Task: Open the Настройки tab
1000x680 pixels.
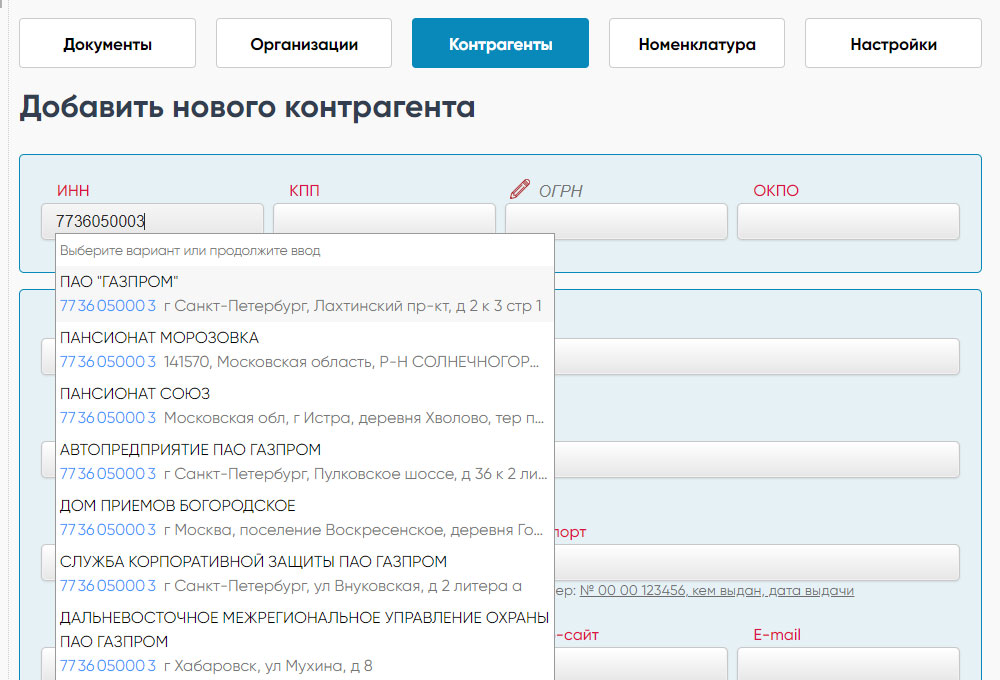Action: point(893,43)
